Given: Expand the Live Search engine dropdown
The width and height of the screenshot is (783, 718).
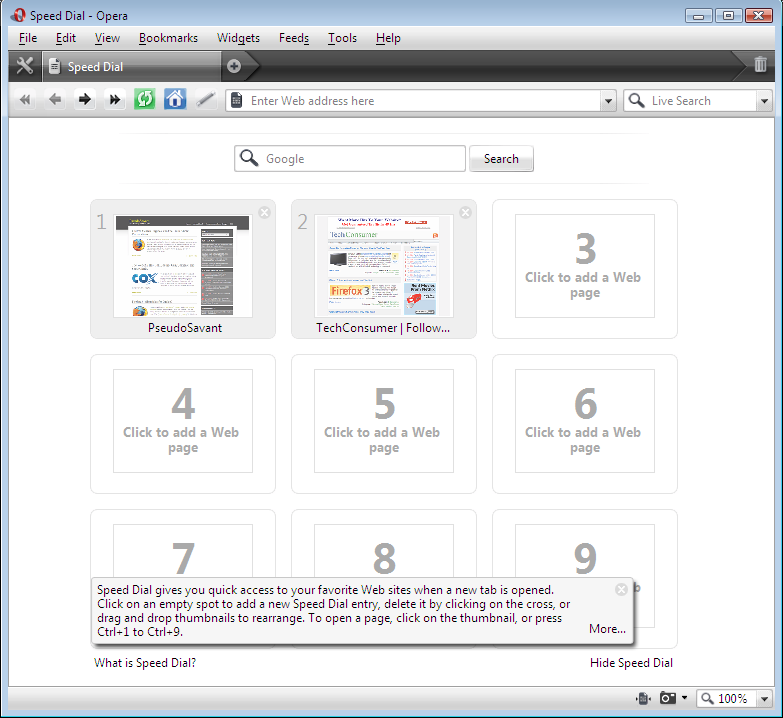Looking at the screenshot, I should [x=764, y=101].
